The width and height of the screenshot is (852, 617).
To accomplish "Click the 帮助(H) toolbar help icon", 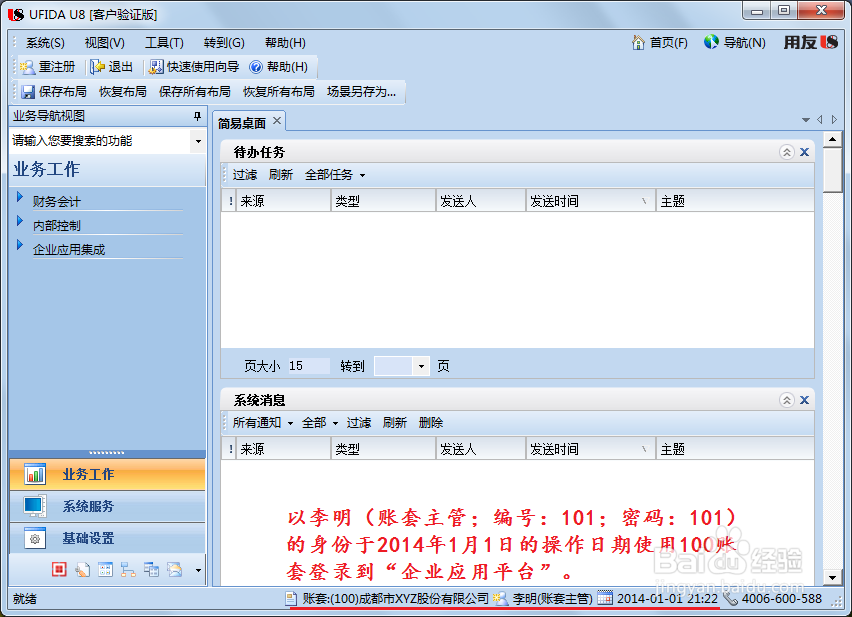I will [255, 67].
